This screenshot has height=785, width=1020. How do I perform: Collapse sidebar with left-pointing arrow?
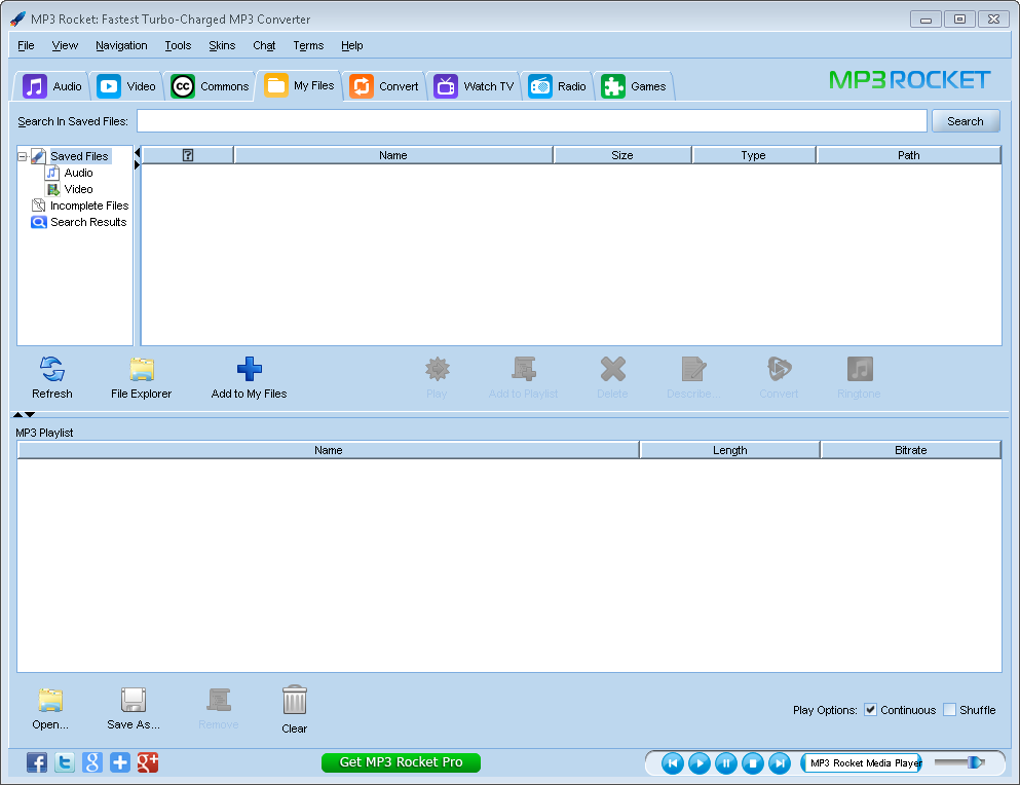point(137,153)
